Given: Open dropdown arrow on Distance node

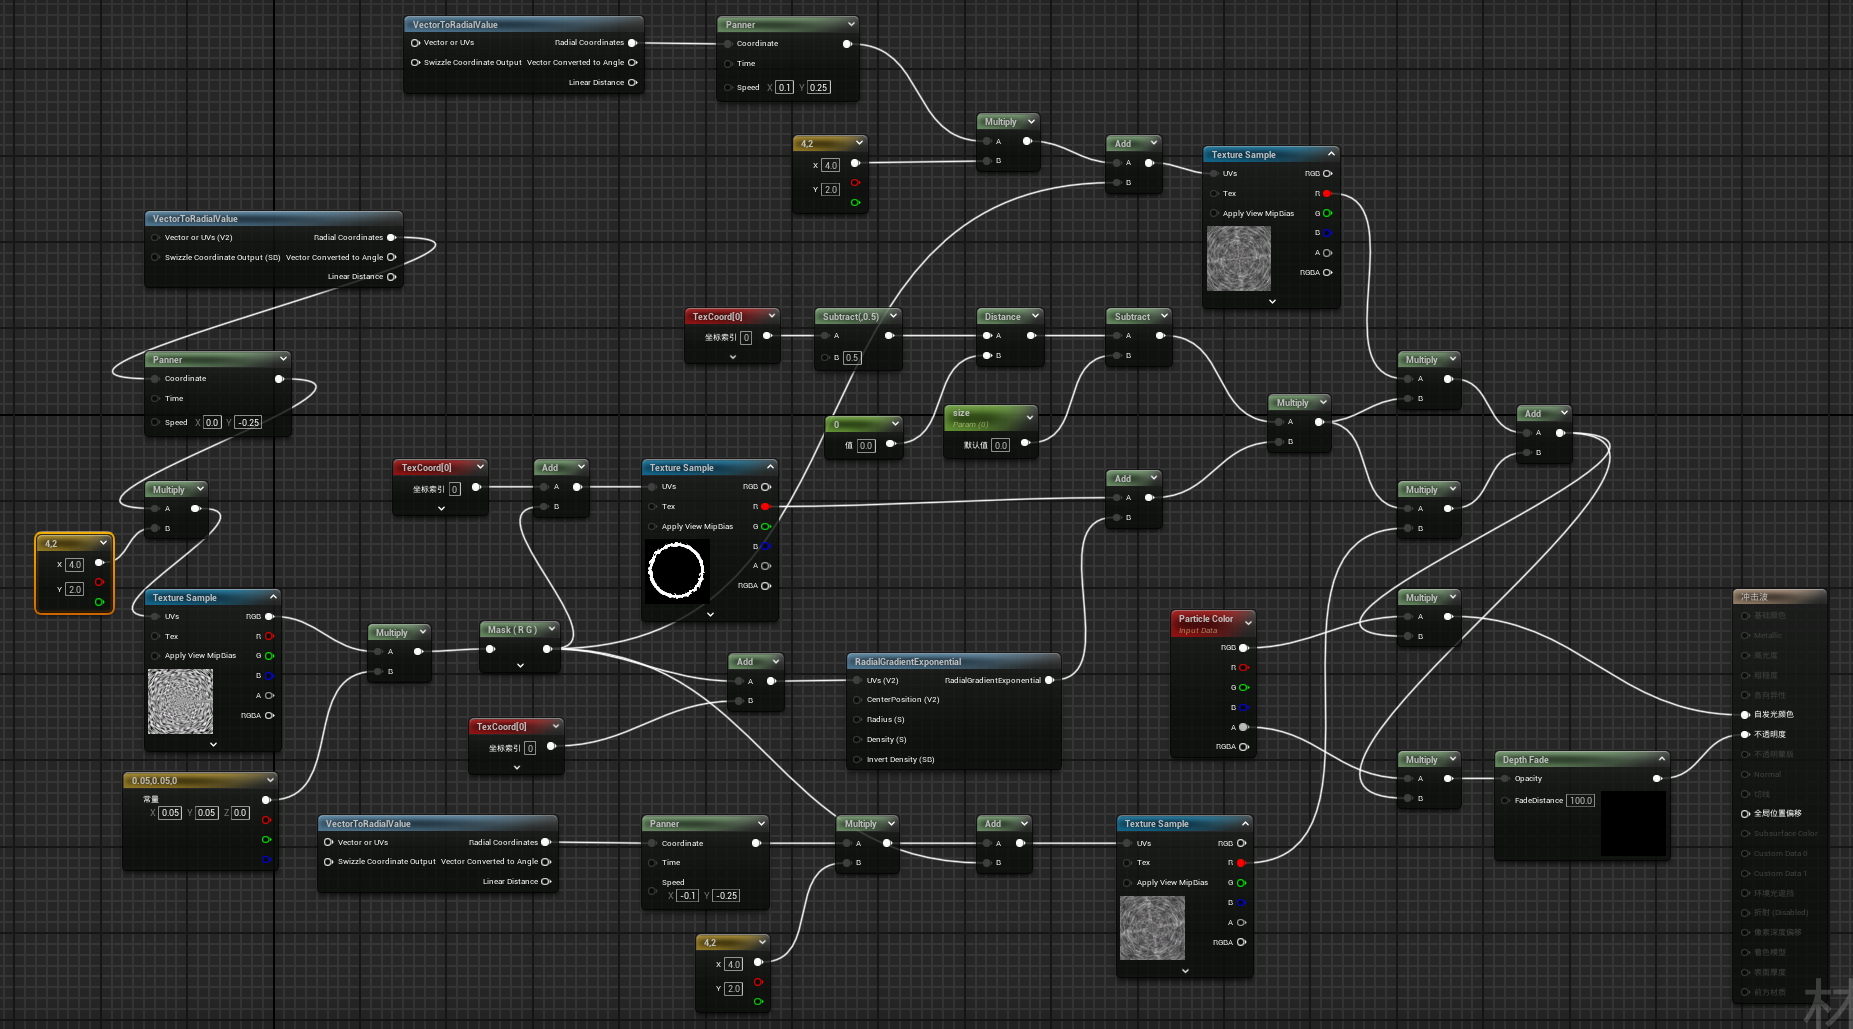Looking at the screenshot, I should (1035, 316).
